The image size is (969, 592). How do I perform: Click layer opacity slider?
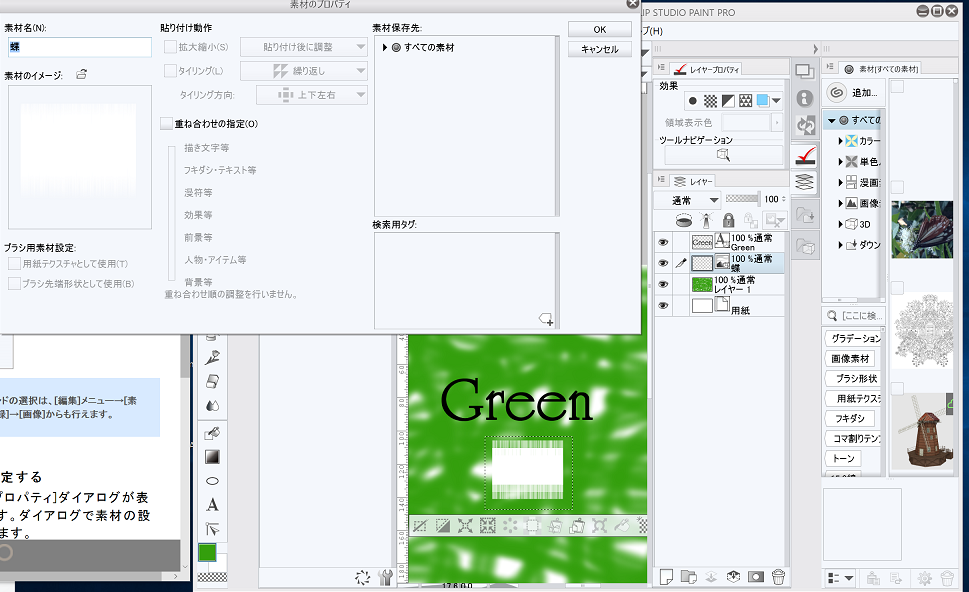tap(743, 199)
